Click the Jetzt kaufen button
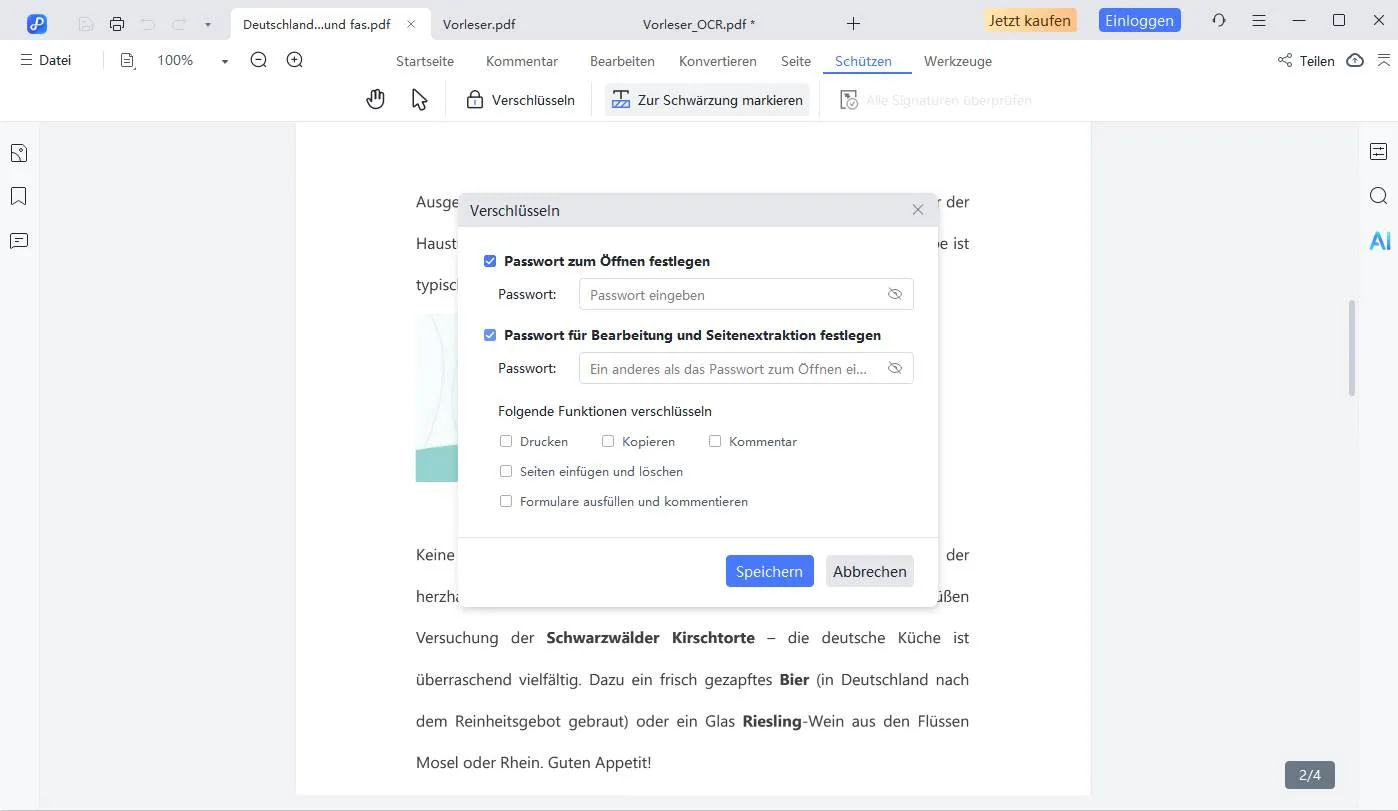This screenshot has width=1398, height=811. click(x=1030, y=20)
